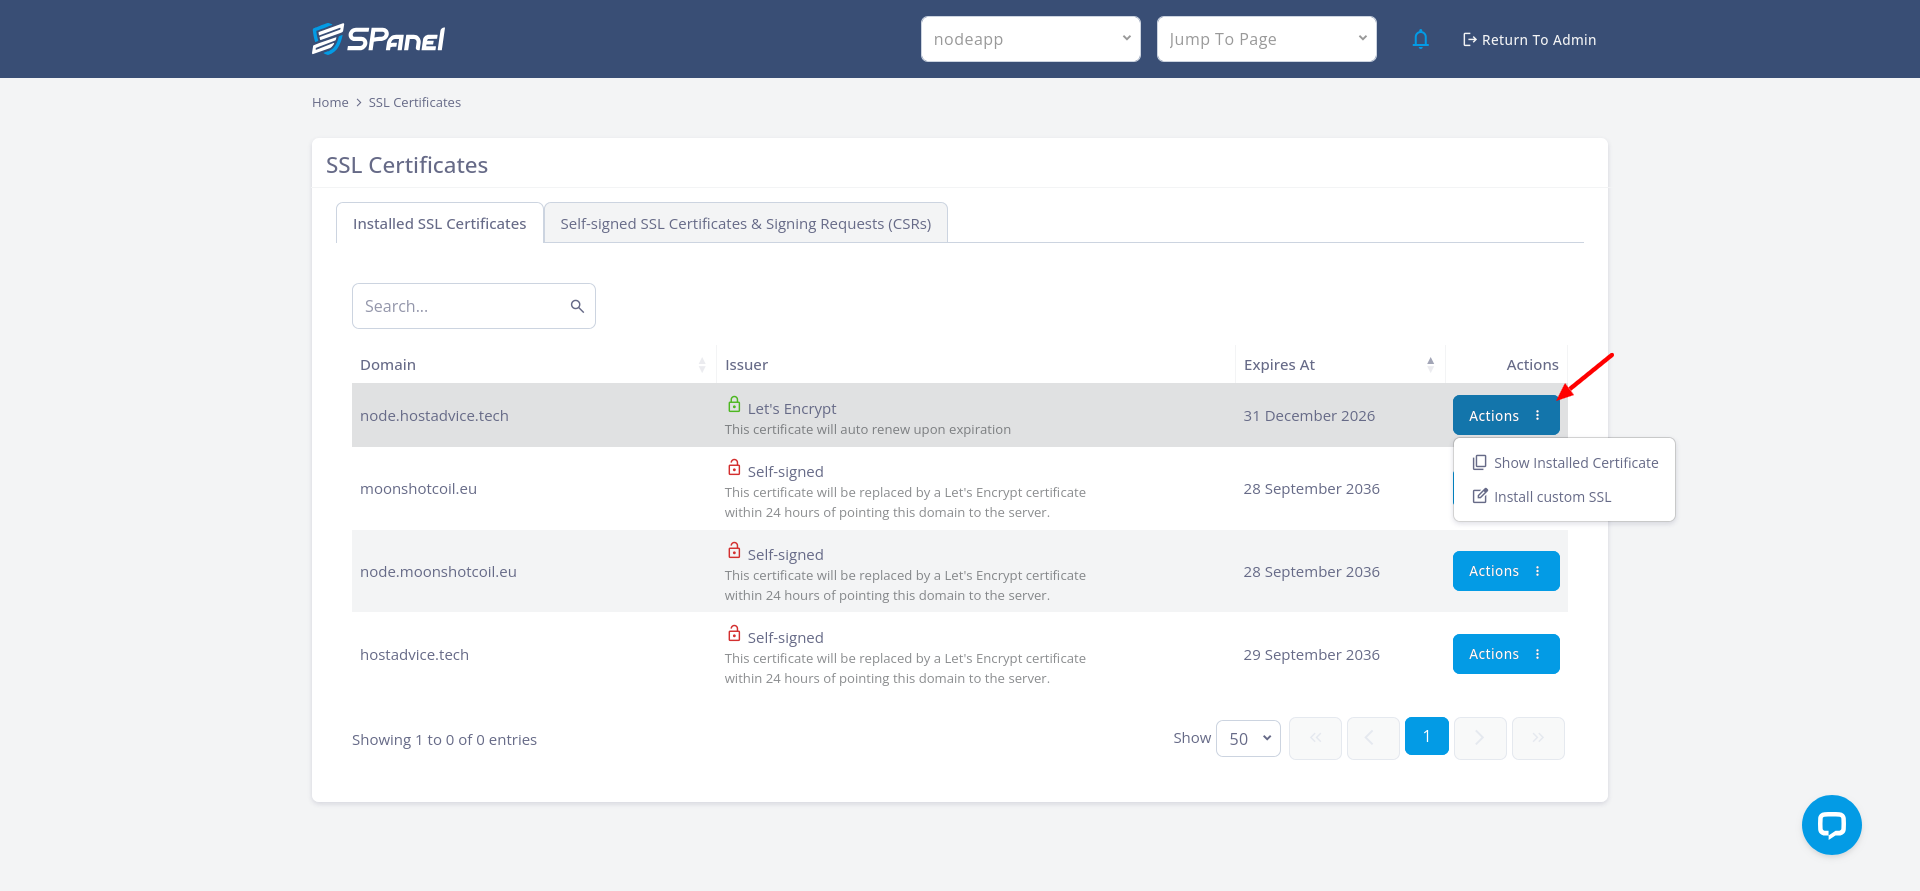The height and width of the screenshot is (891, 1920).
Task: Click the search magnifier icon
Action: (577, 306)
